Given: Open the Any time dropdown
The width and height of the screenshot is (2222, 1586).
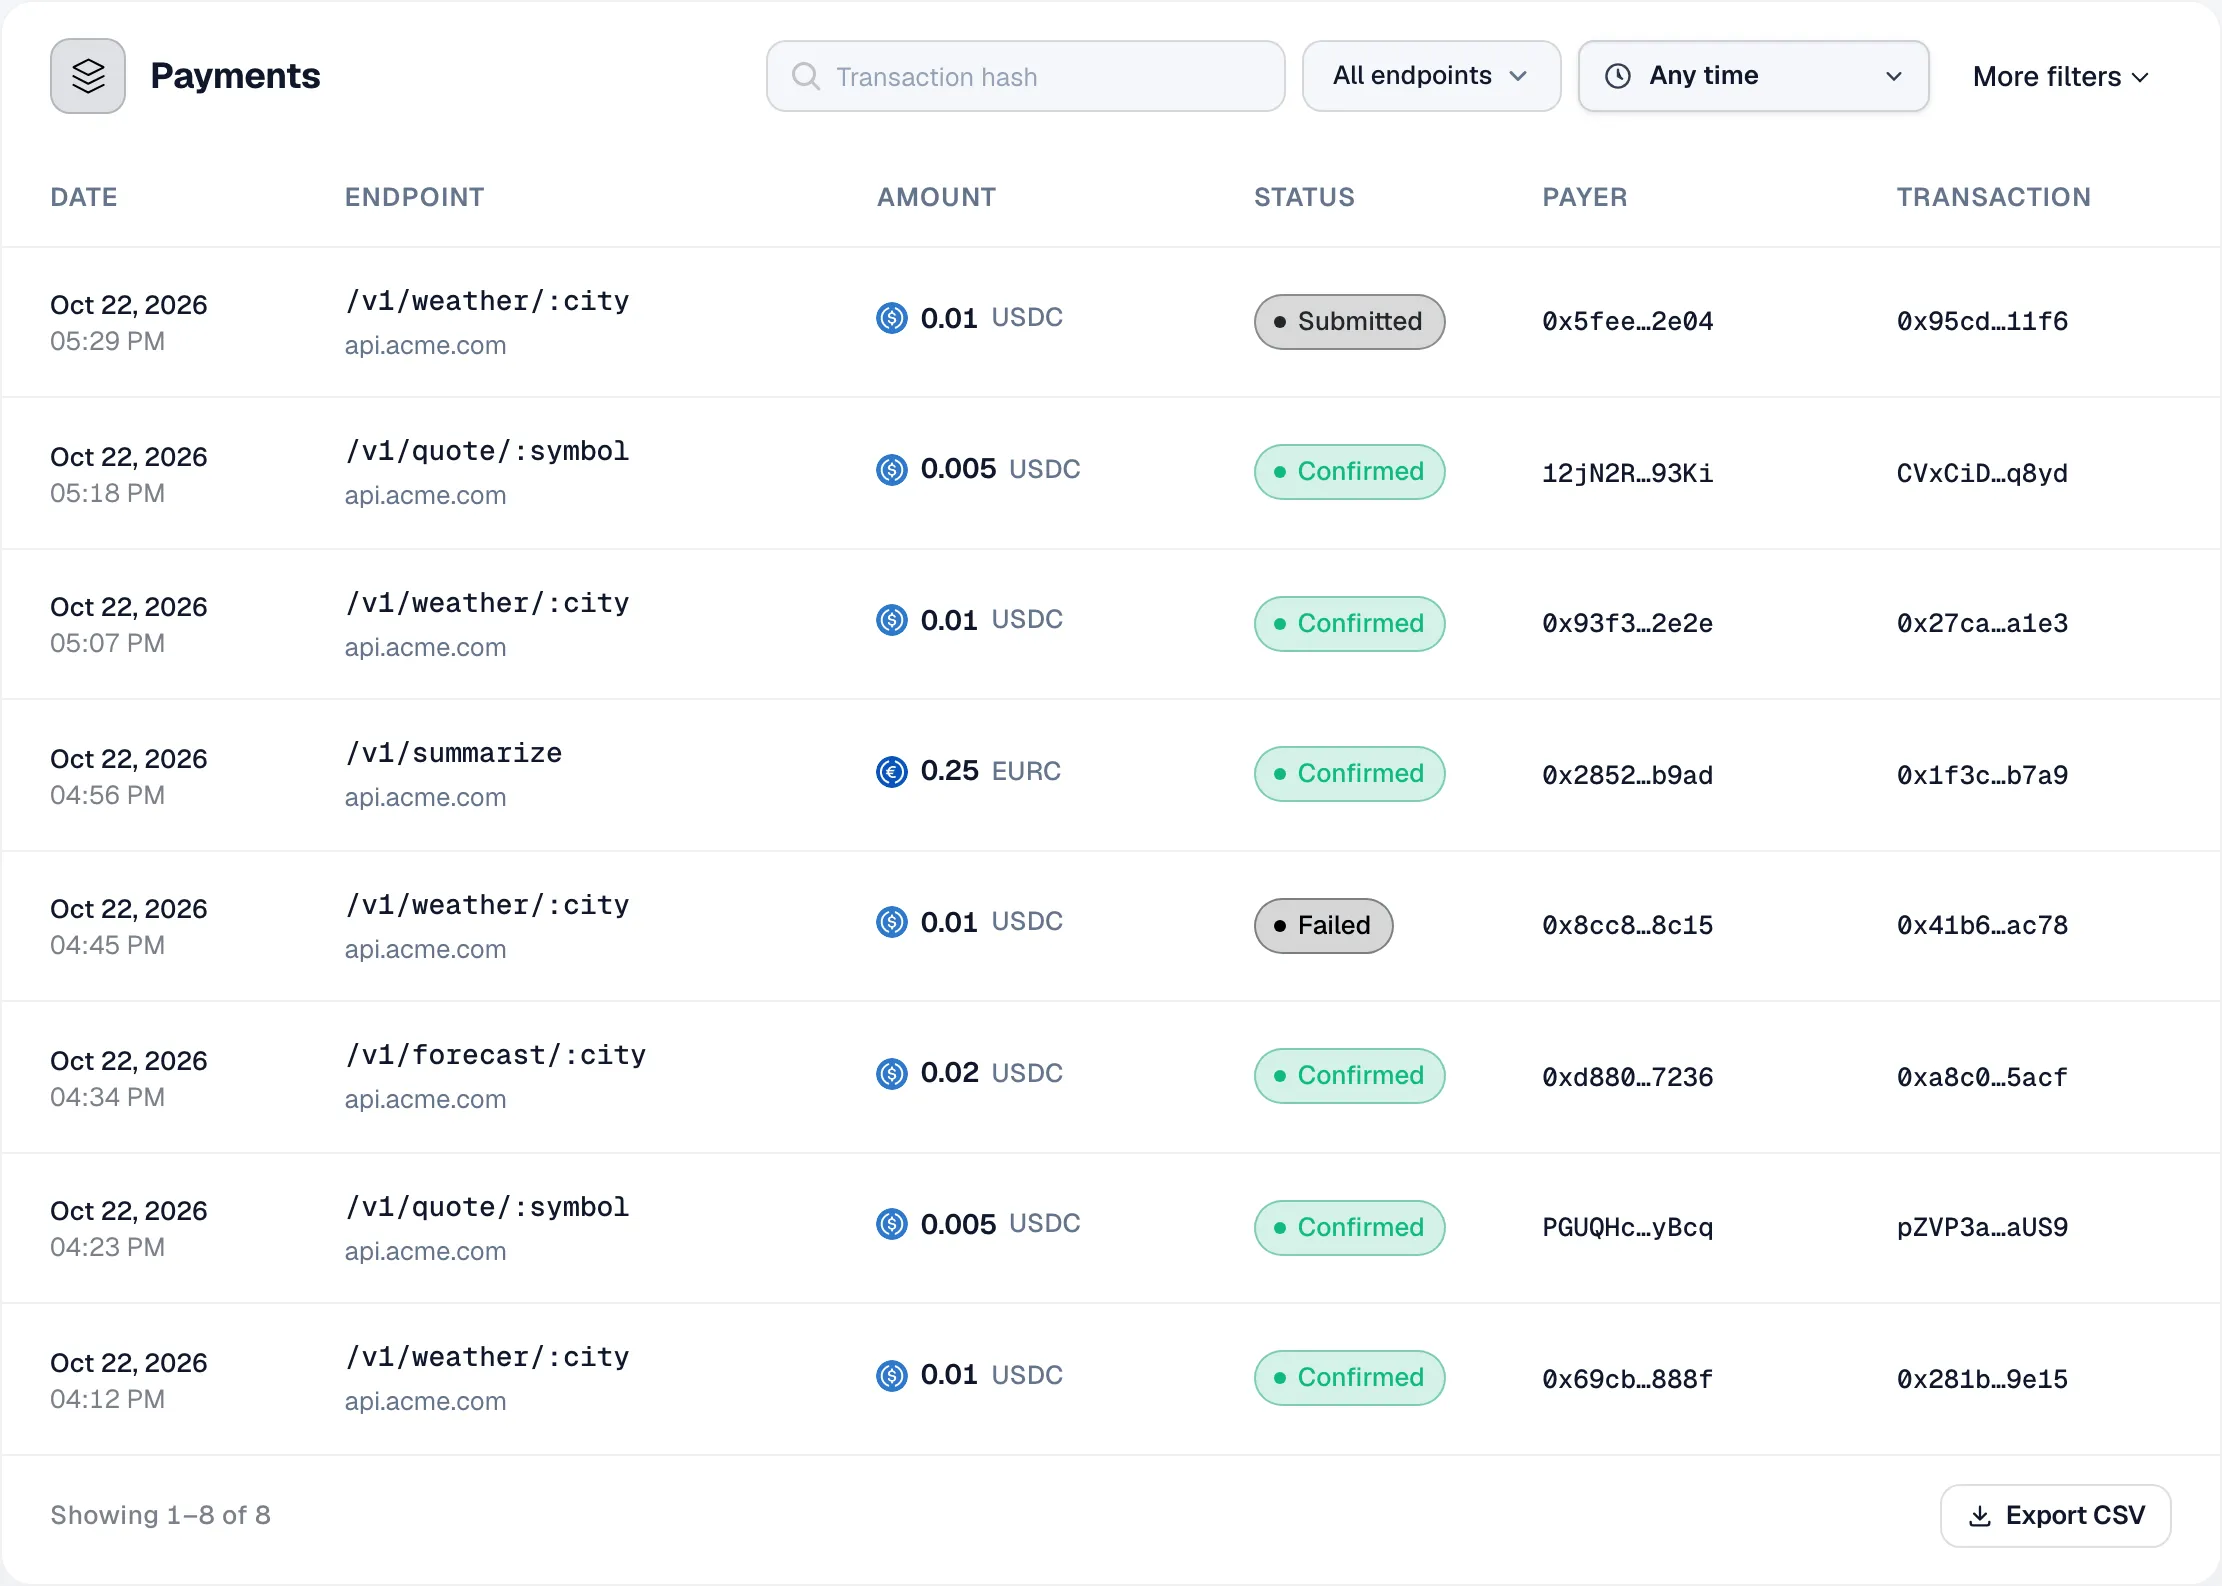Looking at the screenshot, I should click(x=1753, y=76).
